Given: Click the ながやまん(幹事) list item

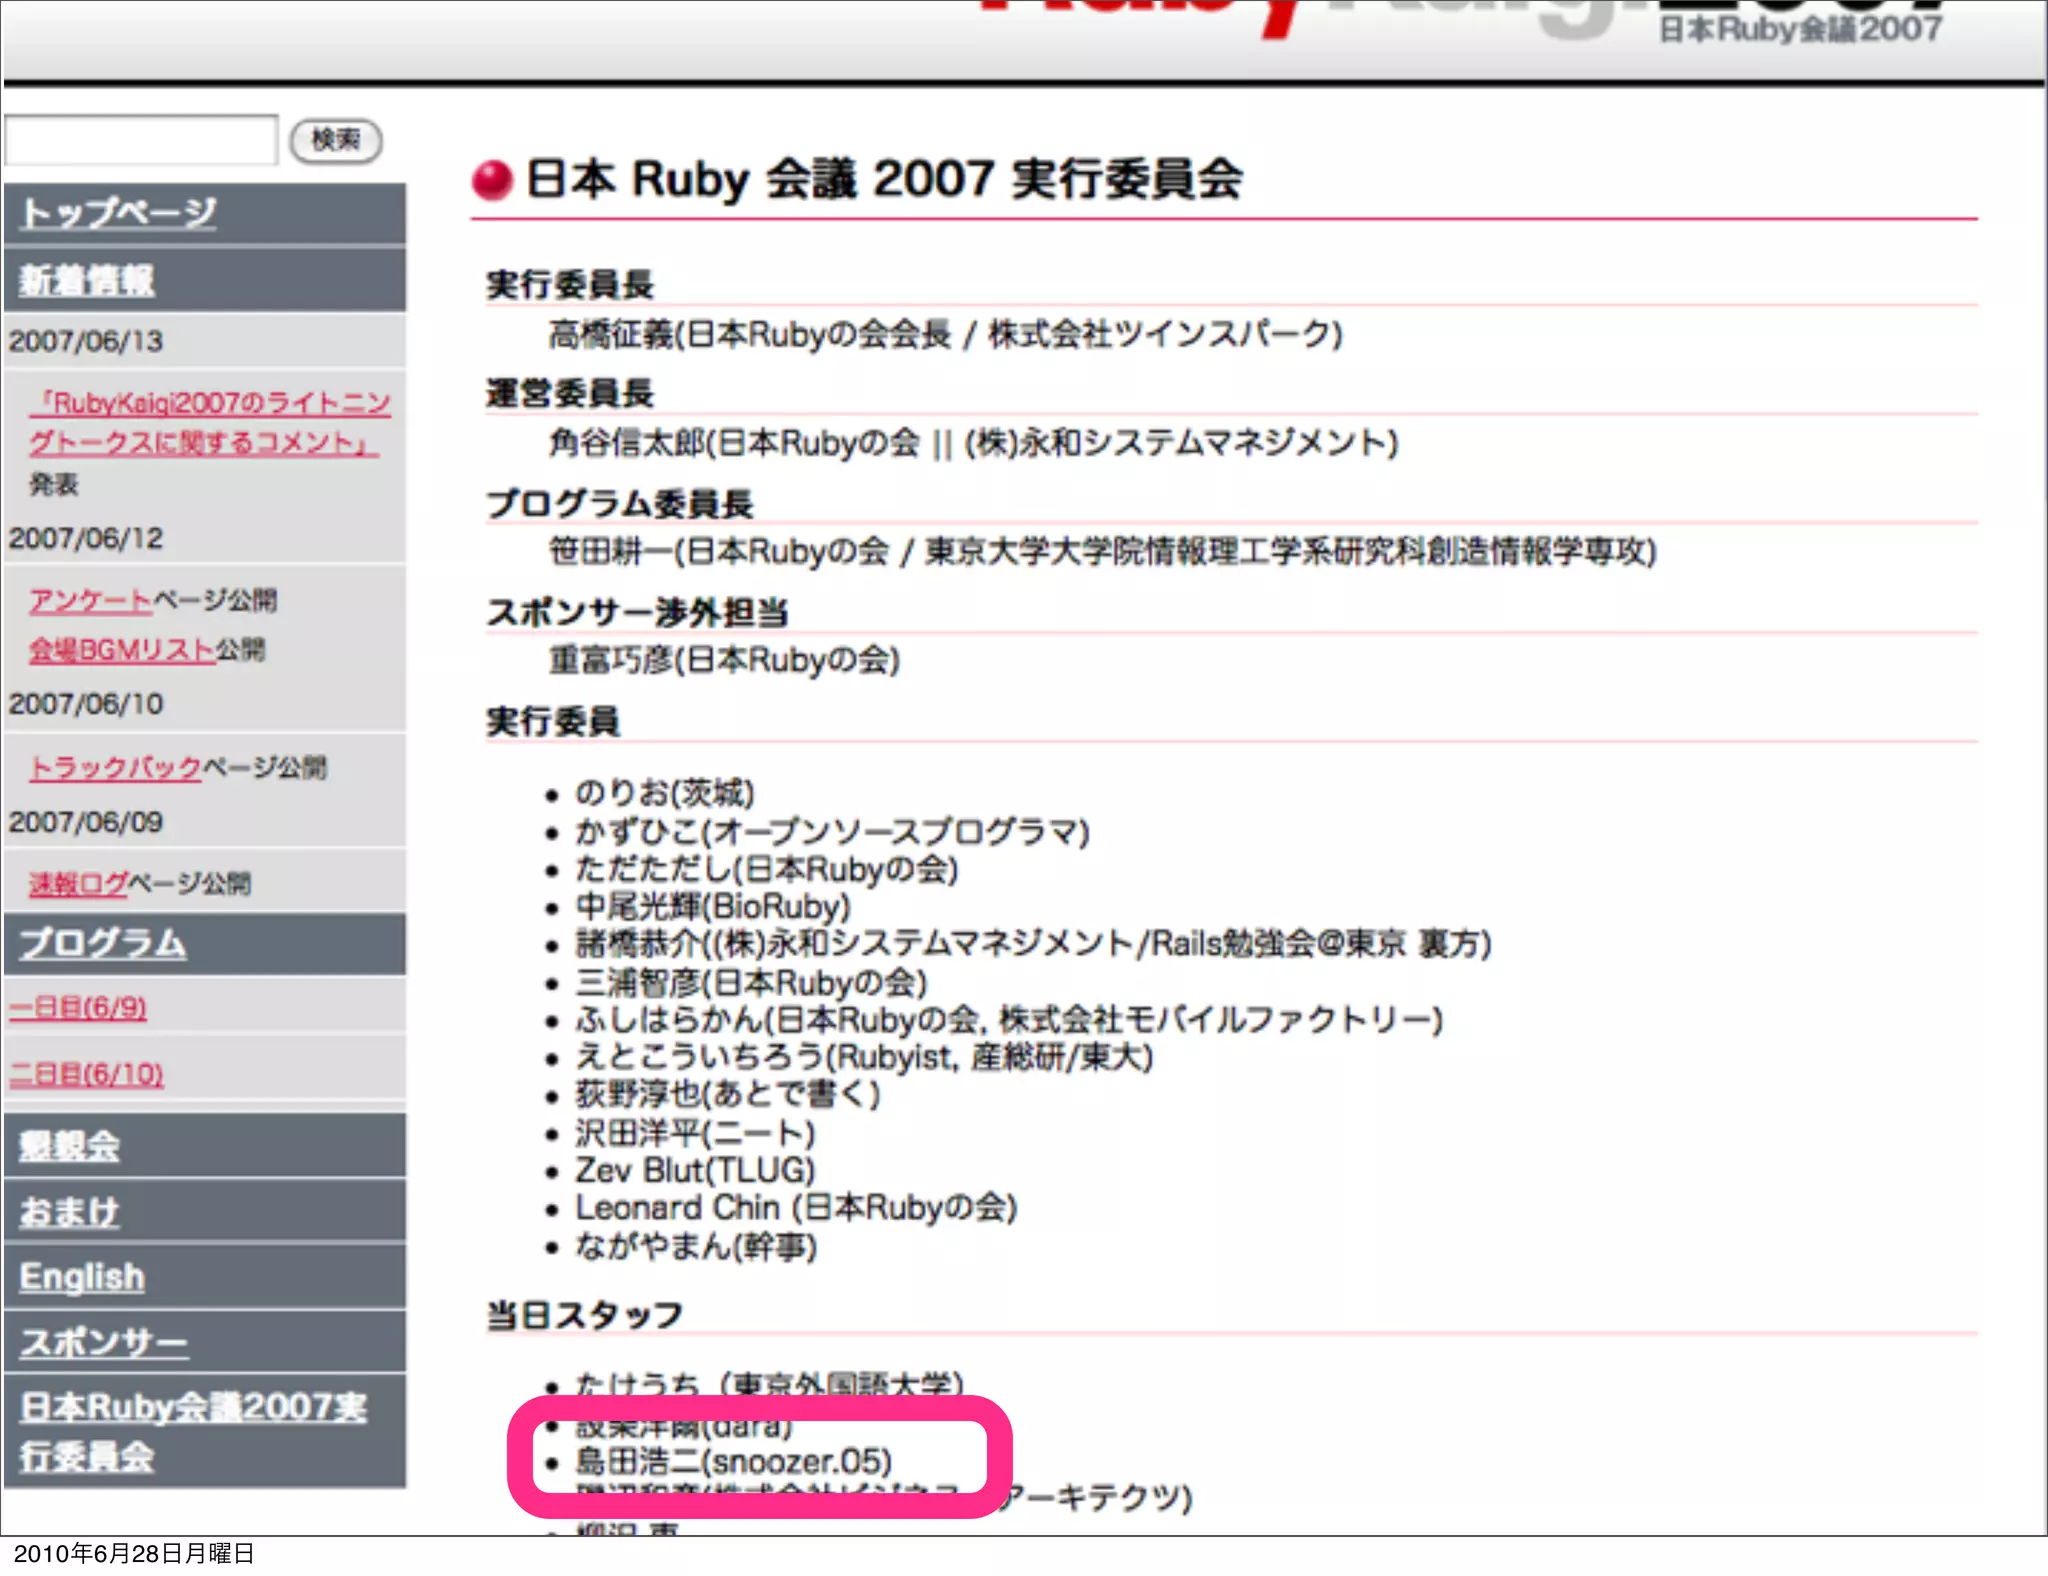Looking at the screenshot, I should (696, 1247).
